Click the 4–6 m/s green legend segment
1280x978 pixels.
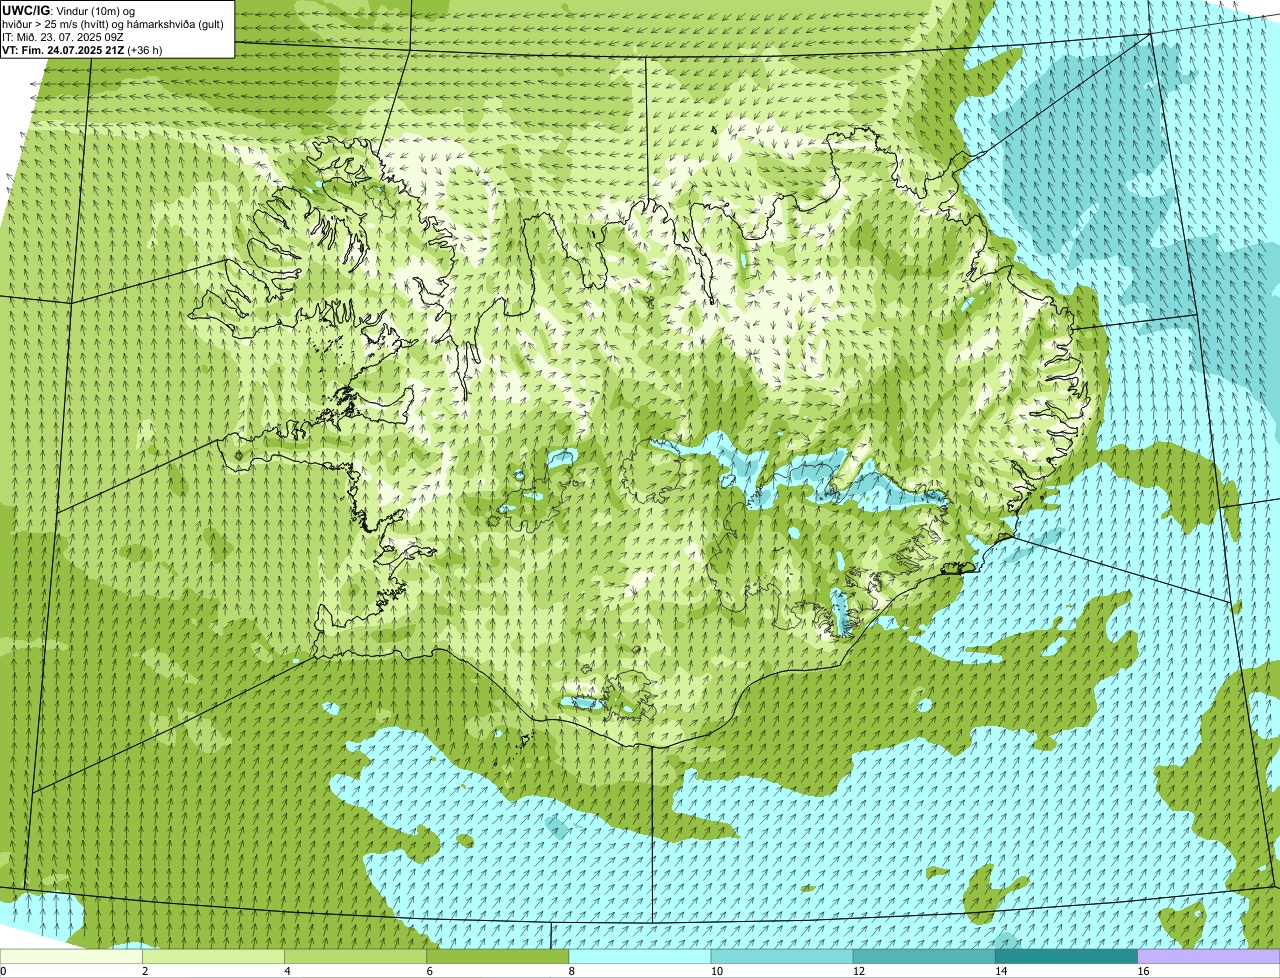(x=355, y=956)
